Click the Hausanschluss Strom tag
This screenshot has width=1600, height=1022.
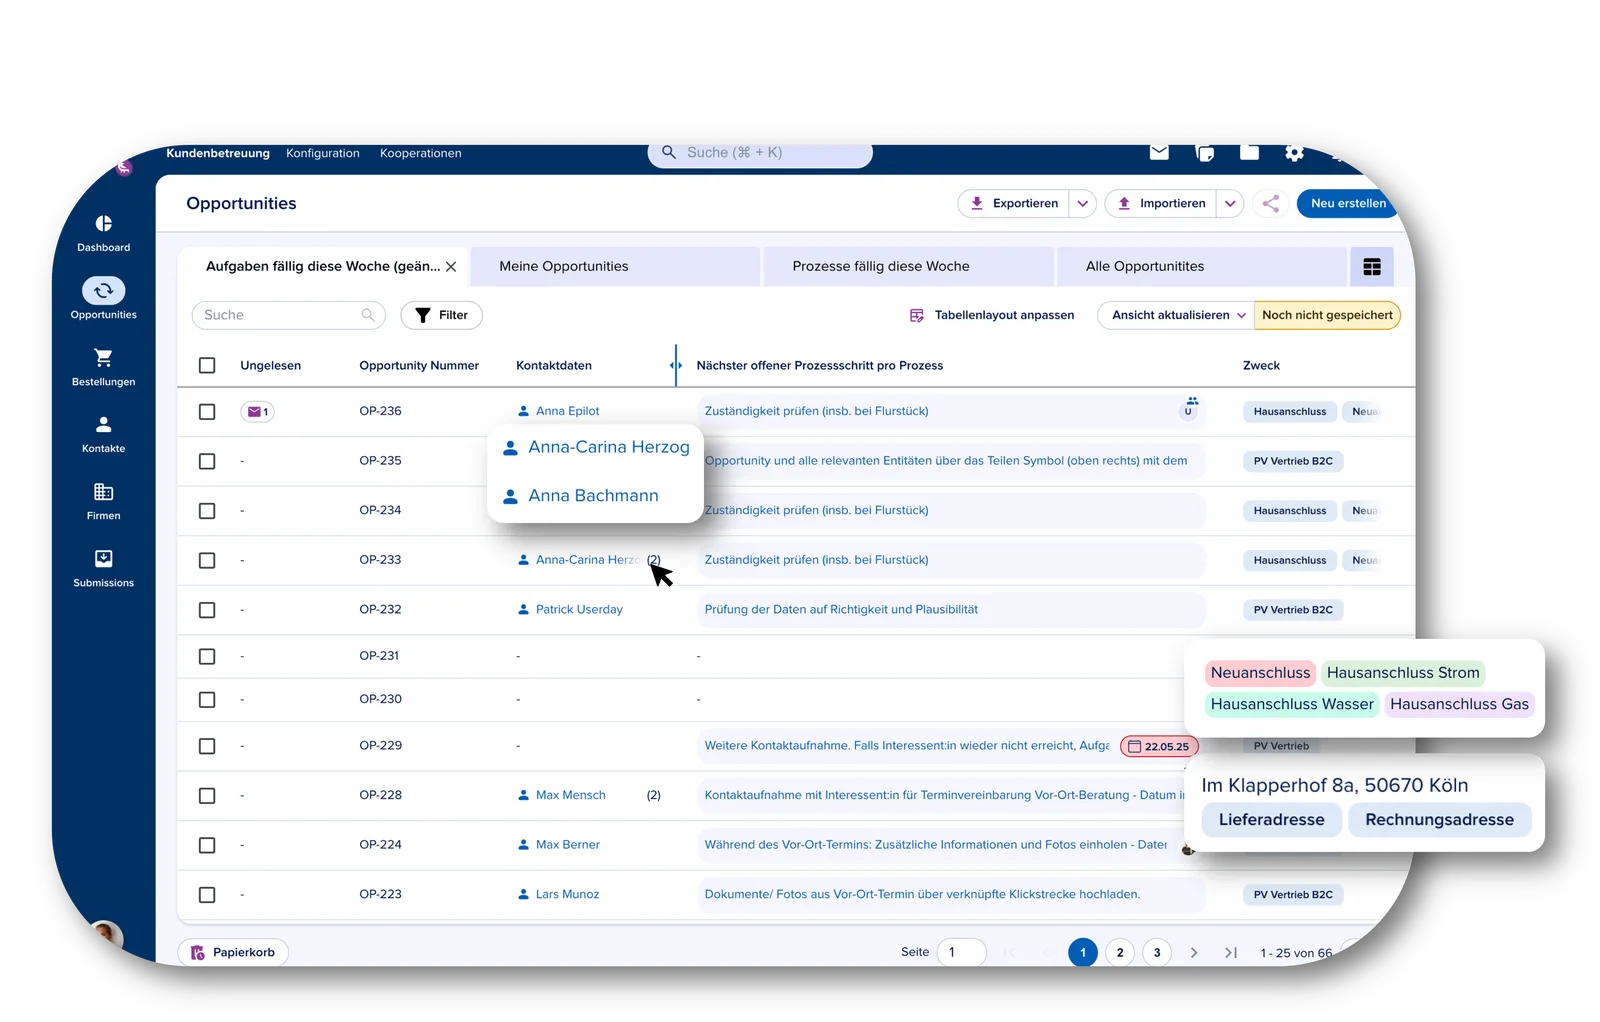(x=1403, y=673)
